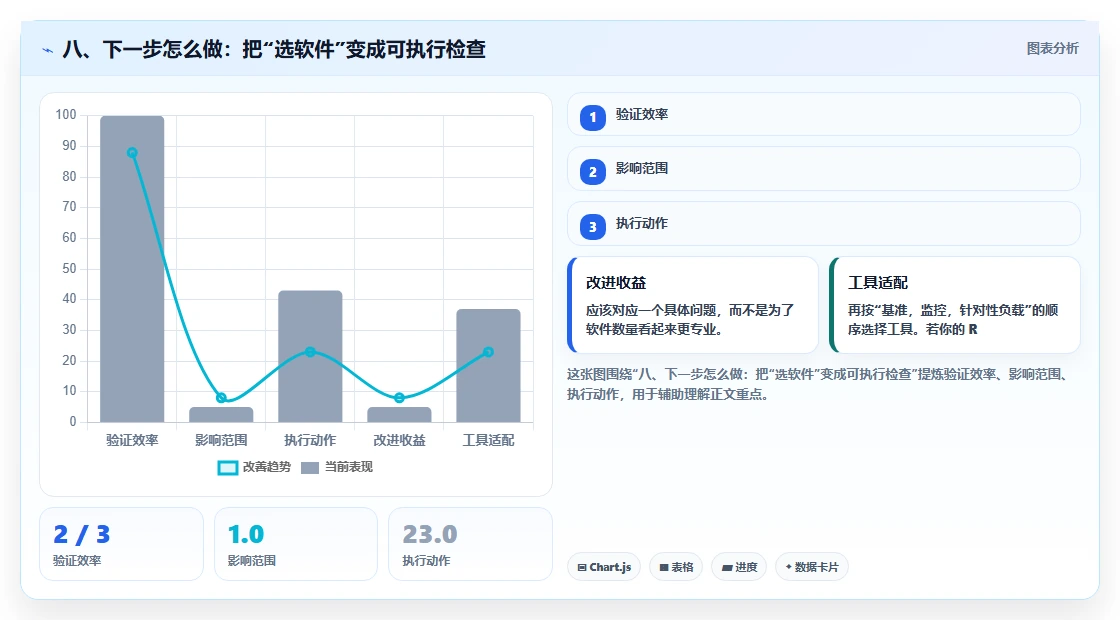1120x620 pixels.
Task: Click the 工具适配 x-axis label
Action: pyautogui.click(x=489, y=441)
